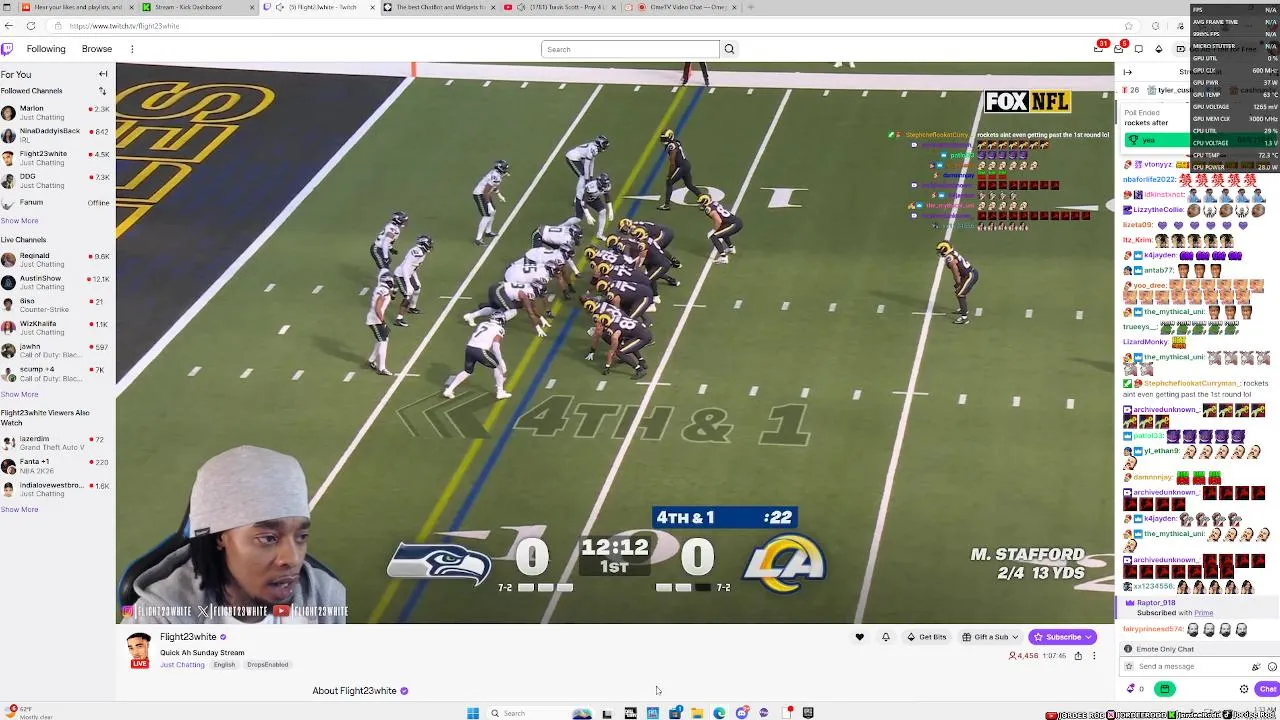Screen dimensions: 1280x720
Task: Open the Gift a Sub dropdown
Action: [x=990, y=637]
